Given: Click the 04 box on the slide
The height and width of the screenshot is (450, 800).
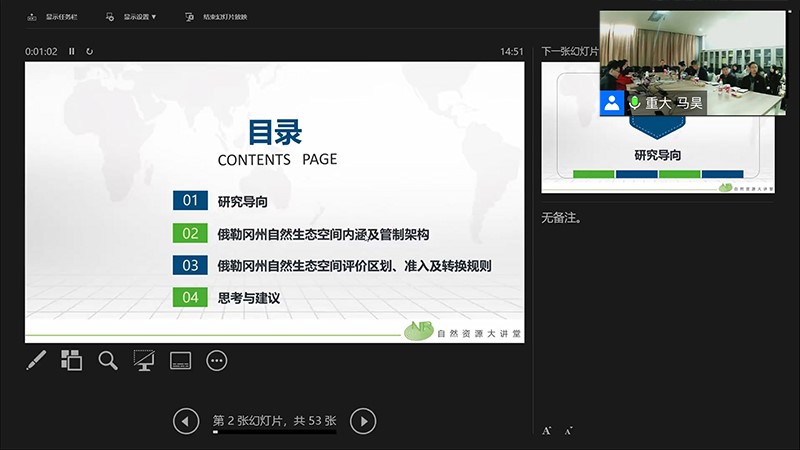Looking at the screenshot, I should pos(190,297).
